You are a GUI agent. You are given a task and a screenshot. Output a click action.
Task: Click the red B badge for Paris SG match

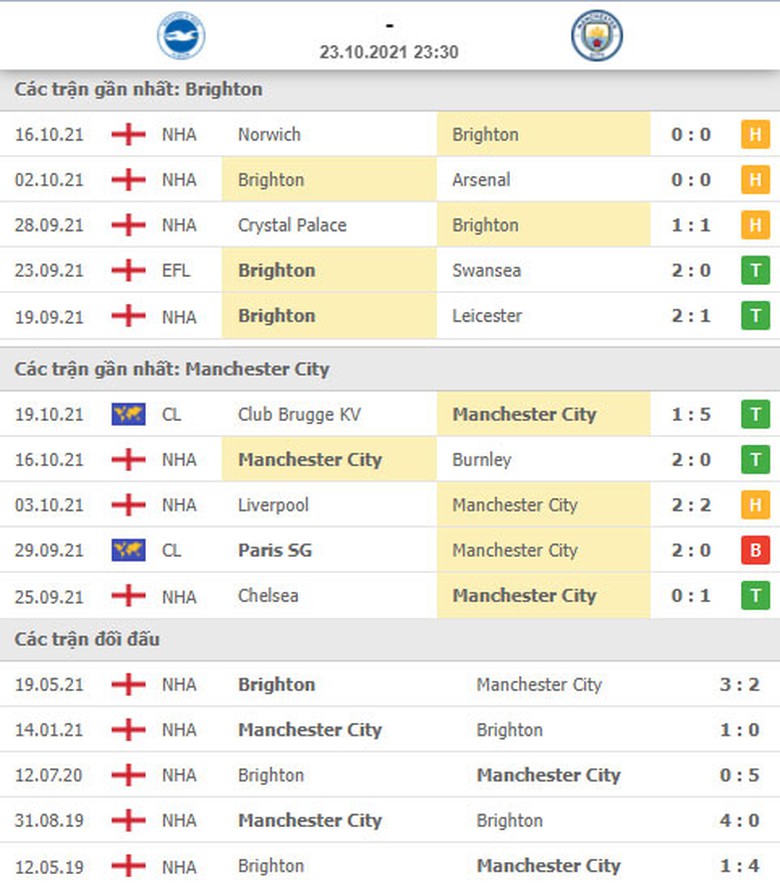[755, 550]
